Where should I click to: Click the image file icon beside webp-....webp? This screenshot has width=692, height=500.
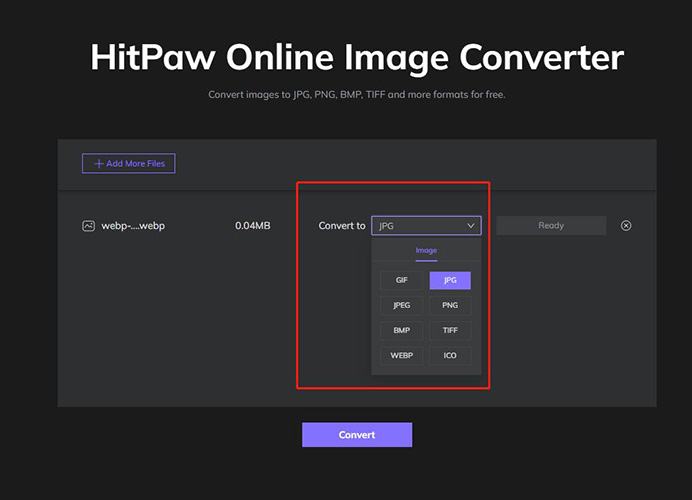pos(88,226)
